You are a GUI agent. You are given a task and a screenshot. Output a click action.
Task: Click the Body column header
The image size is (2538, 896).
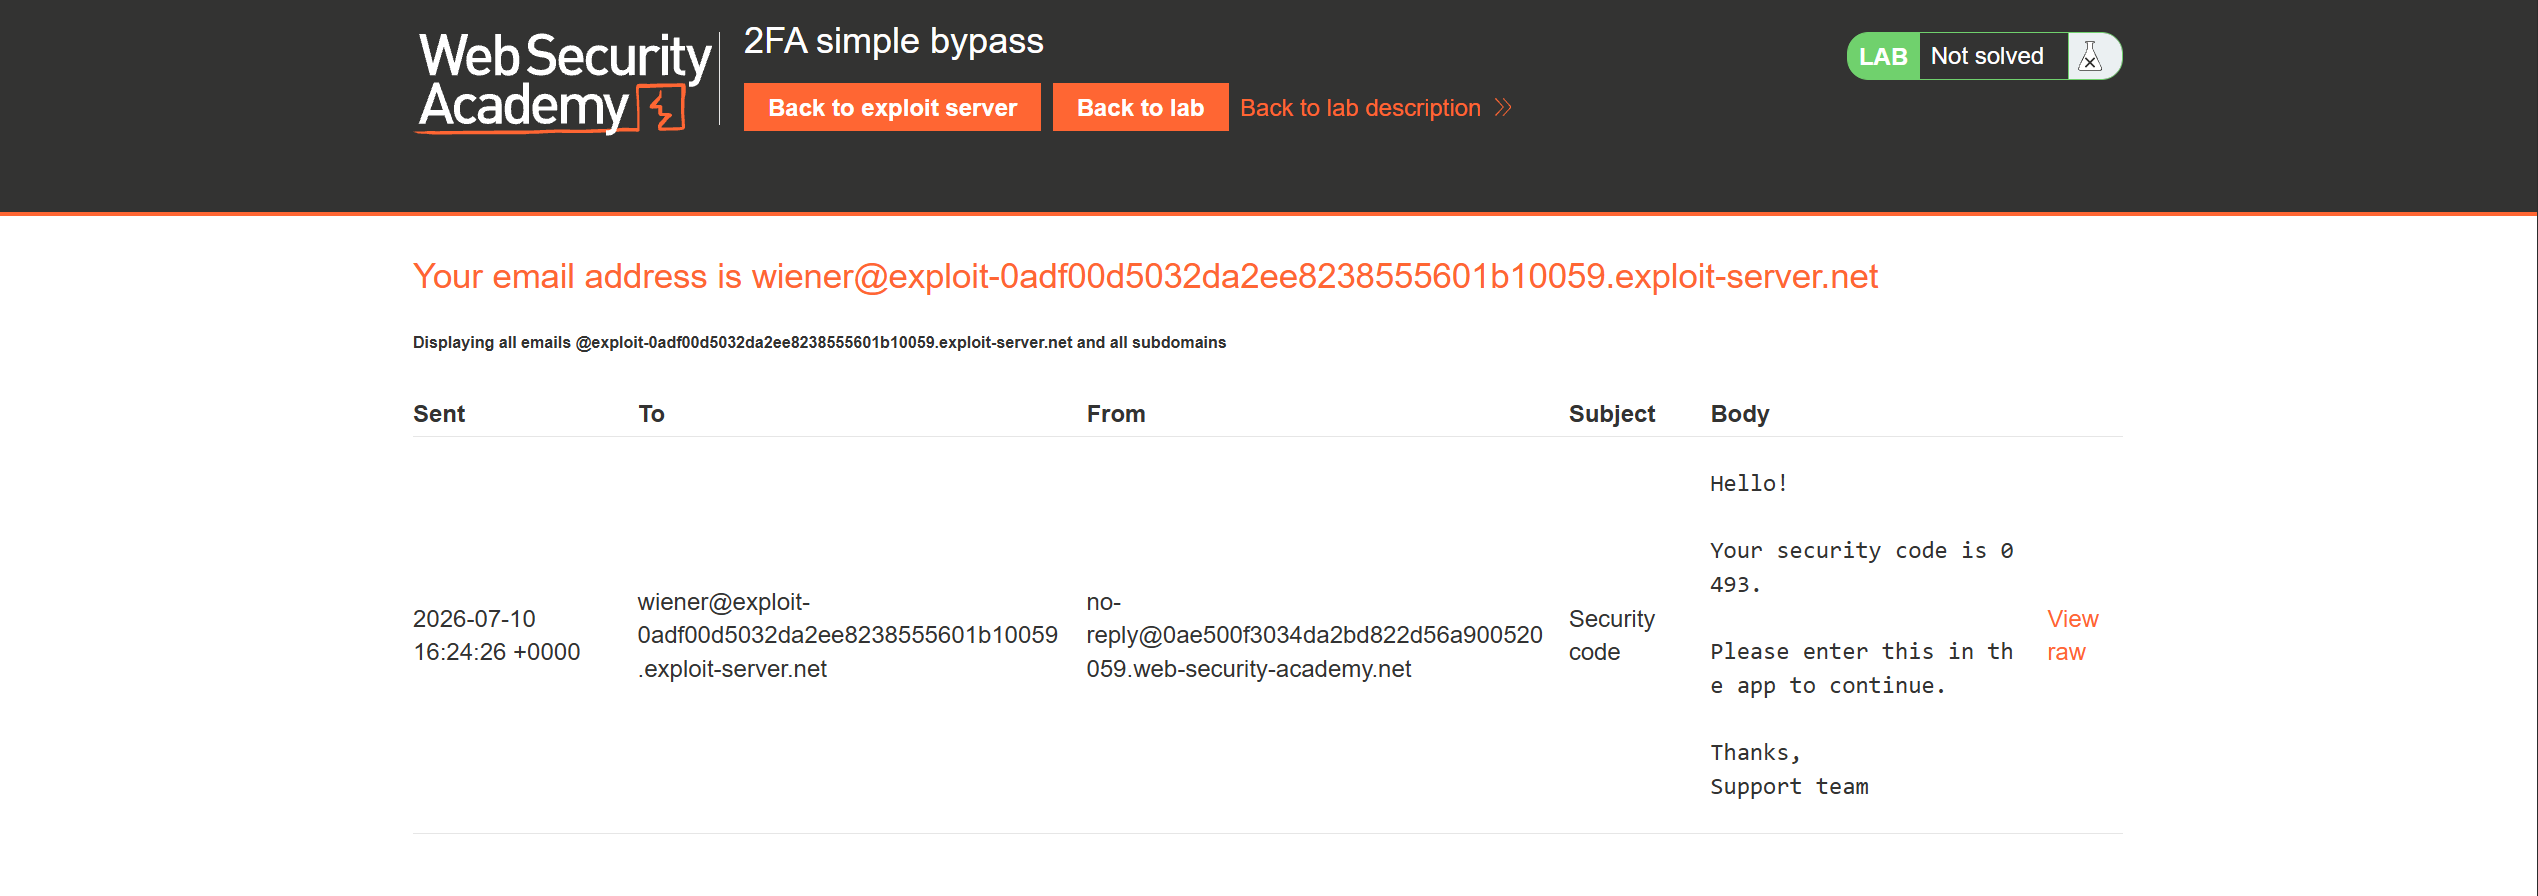point(1740,413)
